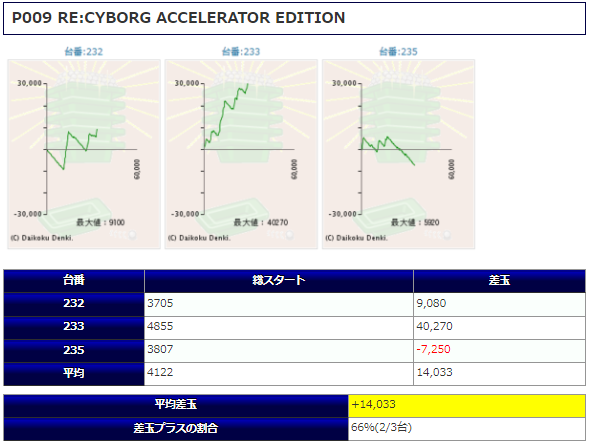The height and width of the screenshot is (447, 593).
Task: Click the yellow +14,033 average cell
Action: [x=467, y=406]
